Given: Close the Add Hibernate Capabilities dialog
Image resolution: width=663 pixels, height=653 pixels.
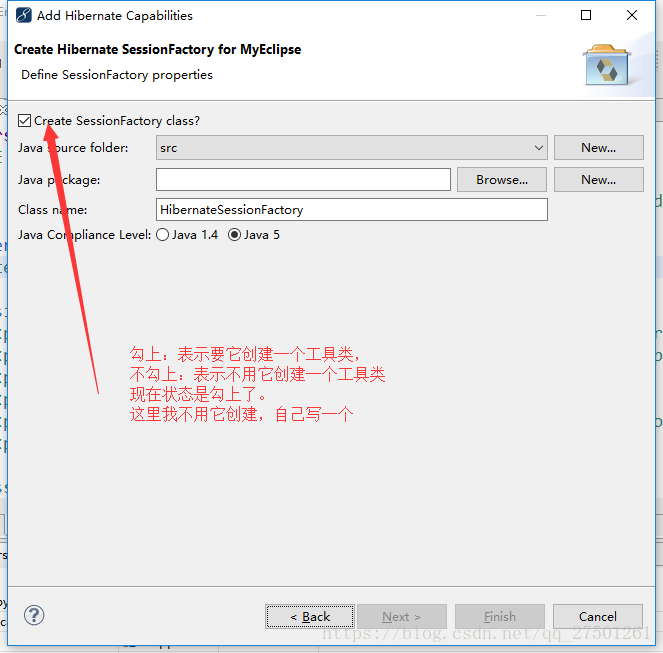Looking at the screenshot, I should tap(632, 15).
